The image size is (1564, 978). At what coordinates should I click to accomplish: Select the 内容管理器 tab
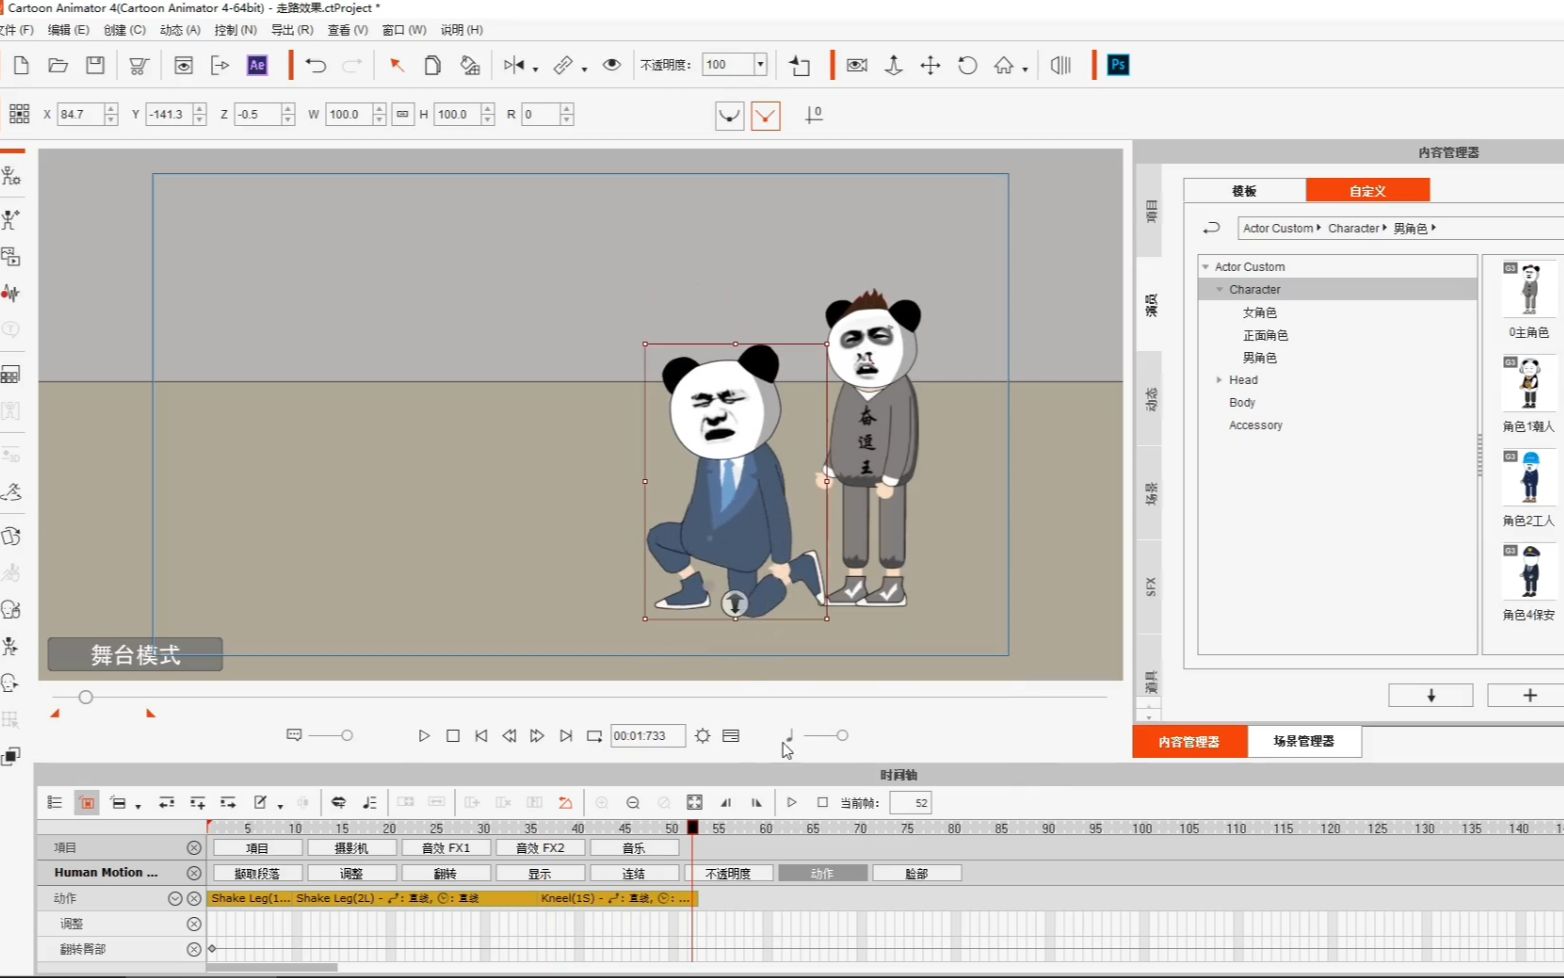[x=1190, y=741]
